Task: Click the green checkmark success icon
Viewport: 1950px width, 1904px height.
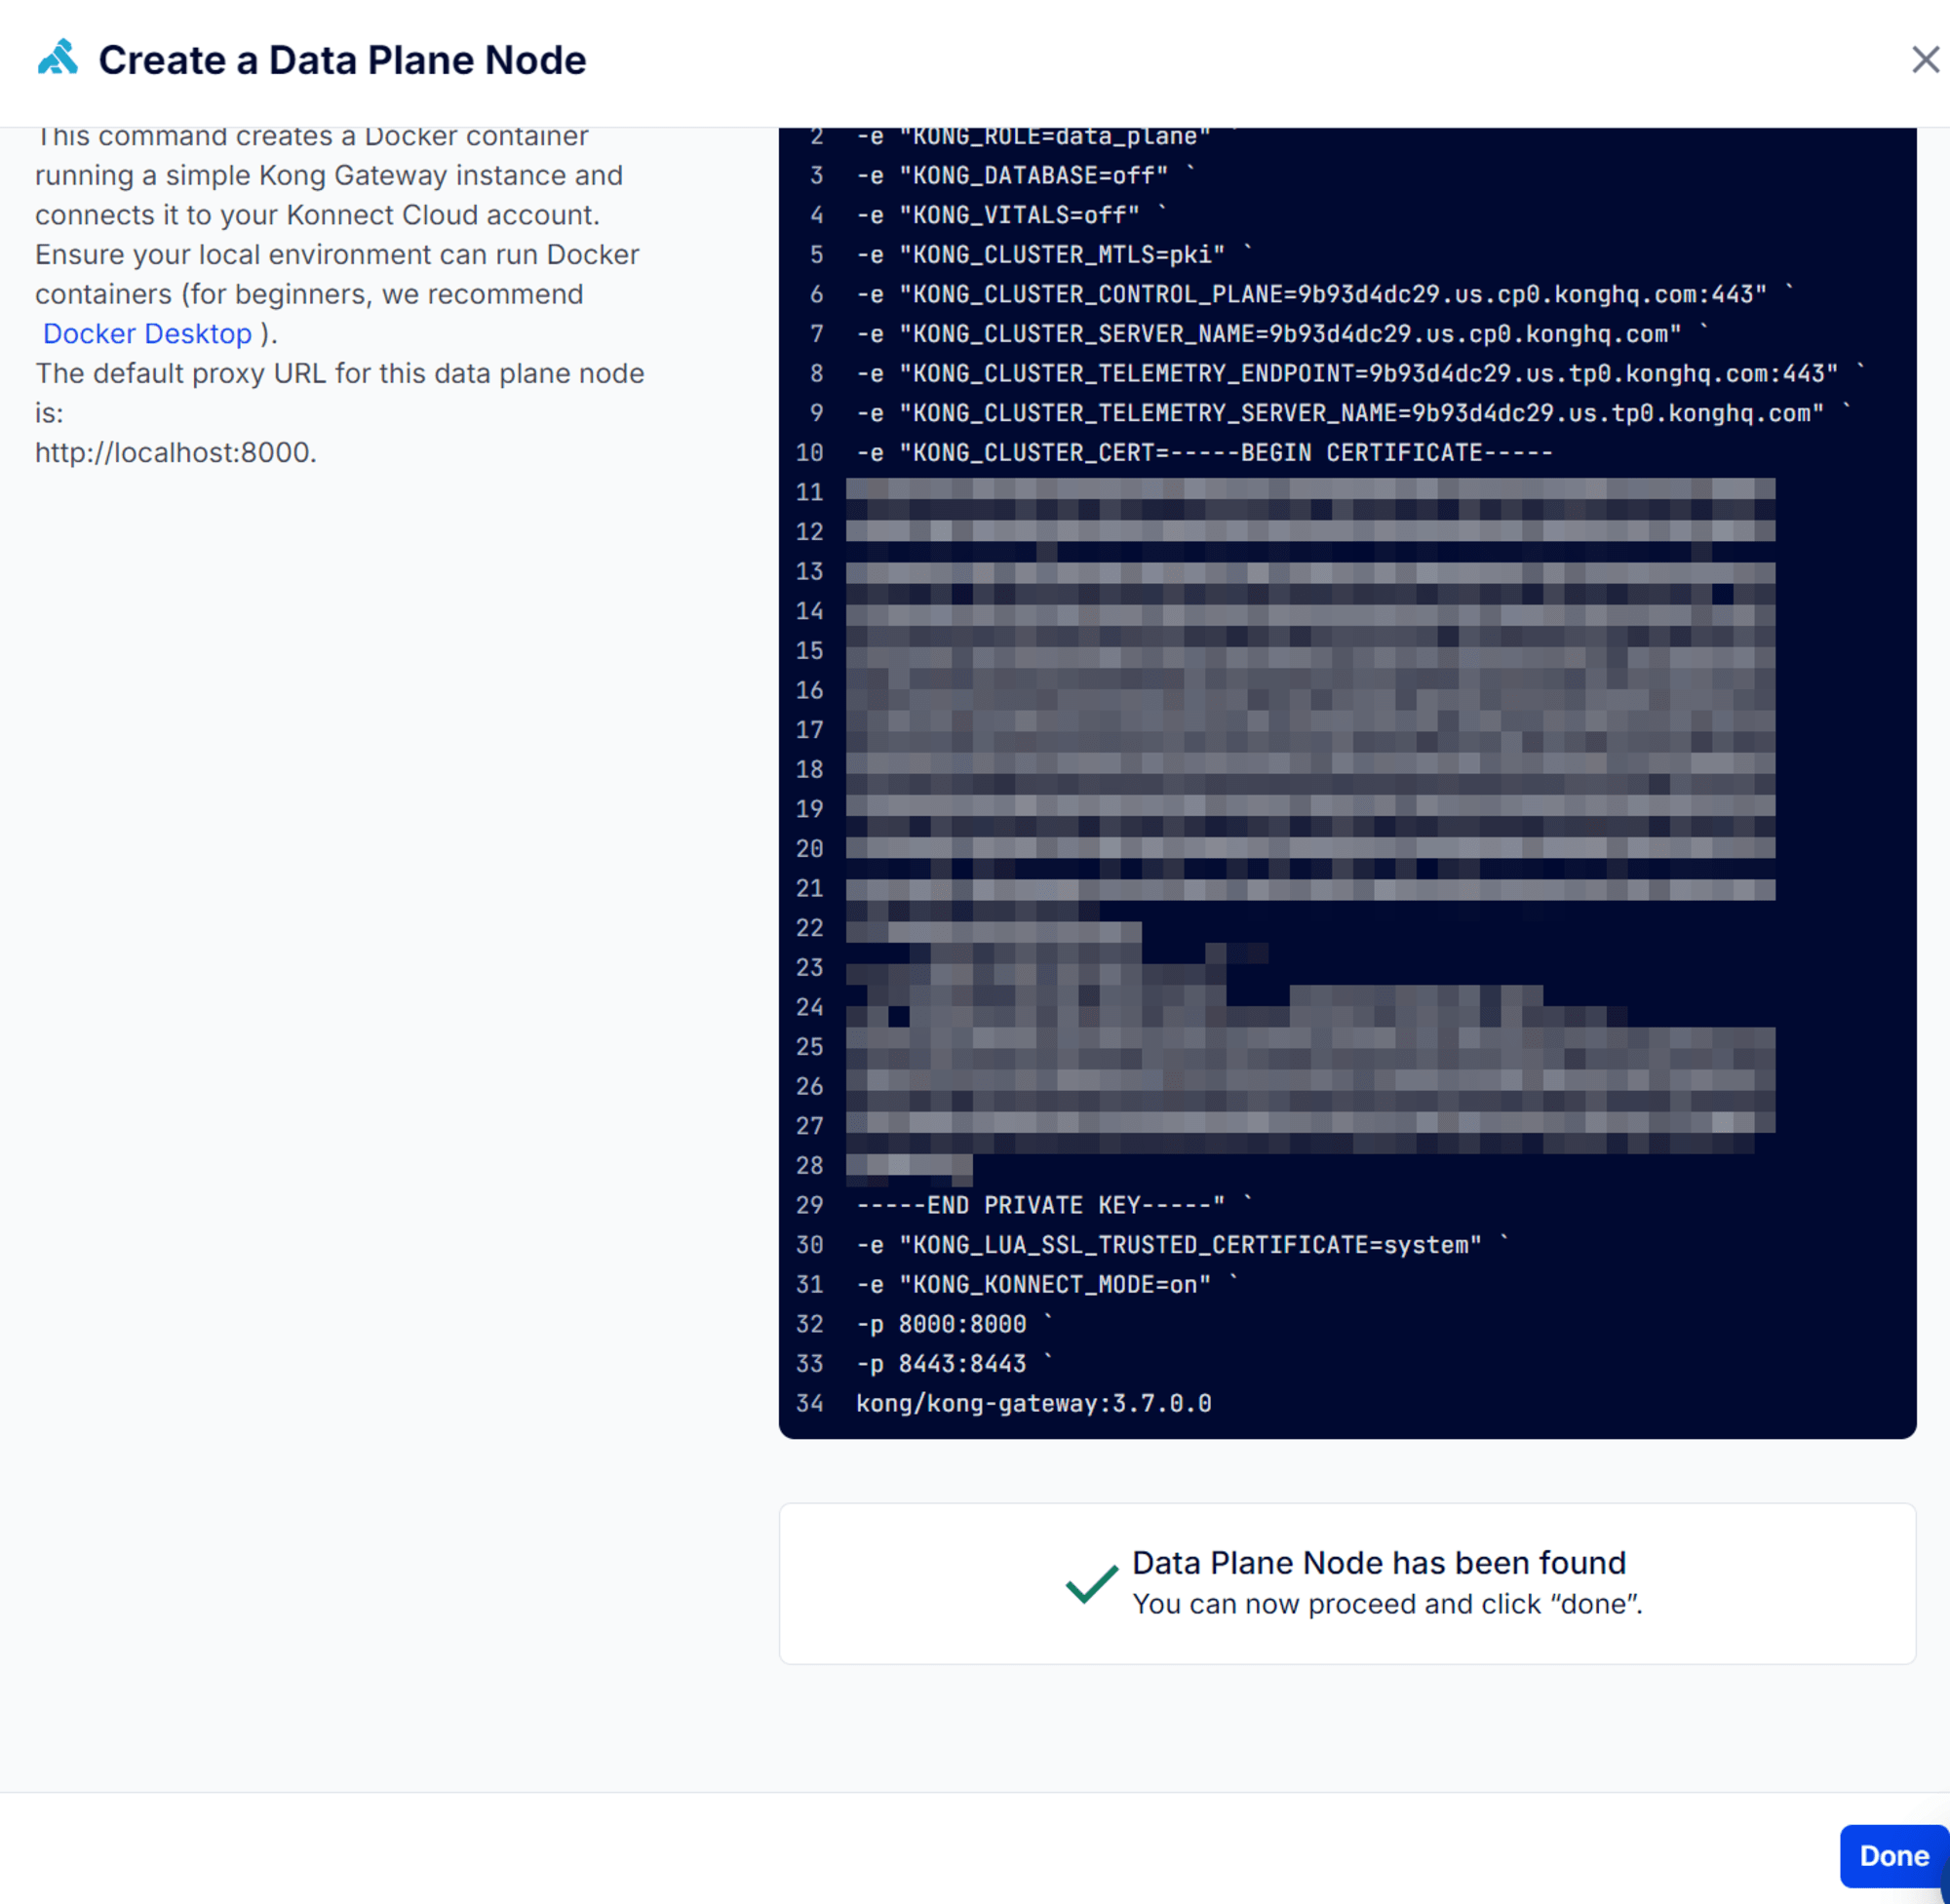Action: pyautogui.click(x=1091, y=1583)
